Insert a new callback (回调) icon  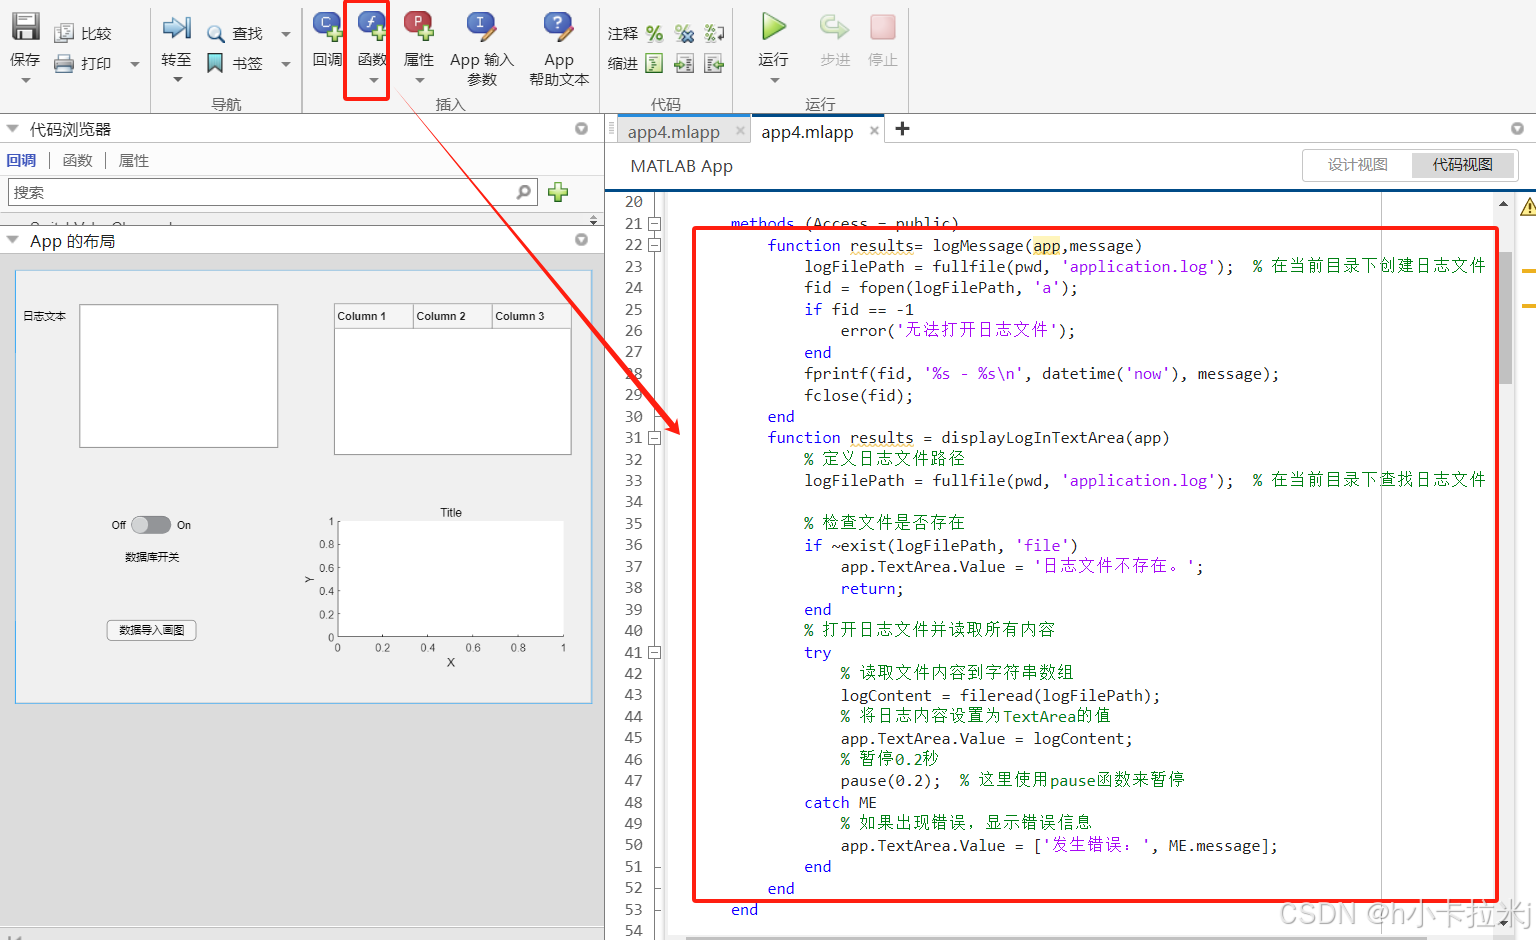(327, 26)
